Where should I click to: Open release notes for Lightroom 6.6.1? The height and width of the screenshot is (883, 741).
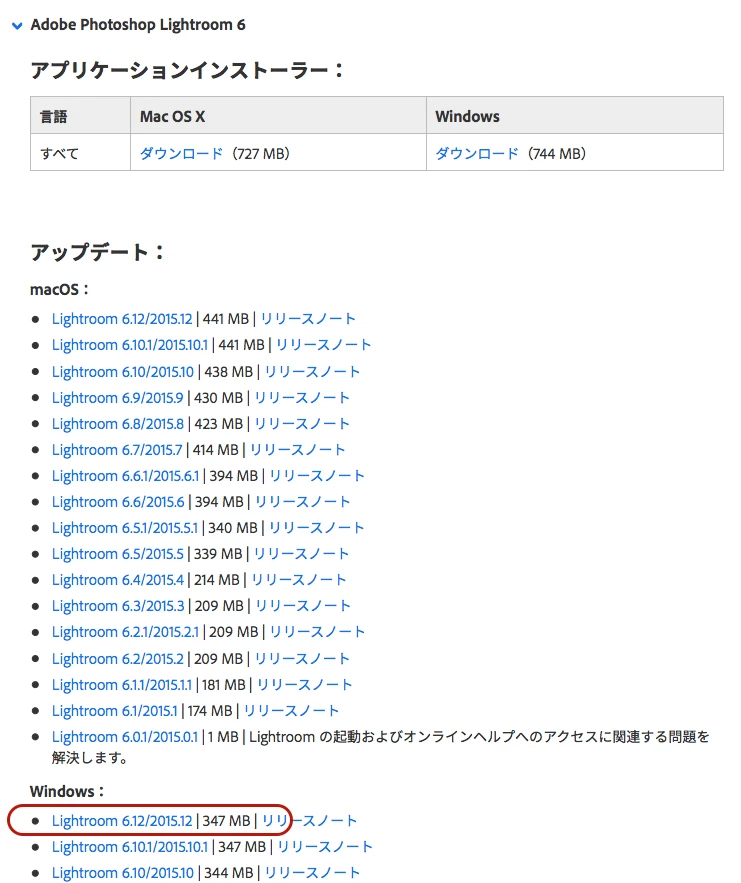[x=317, y=476]
